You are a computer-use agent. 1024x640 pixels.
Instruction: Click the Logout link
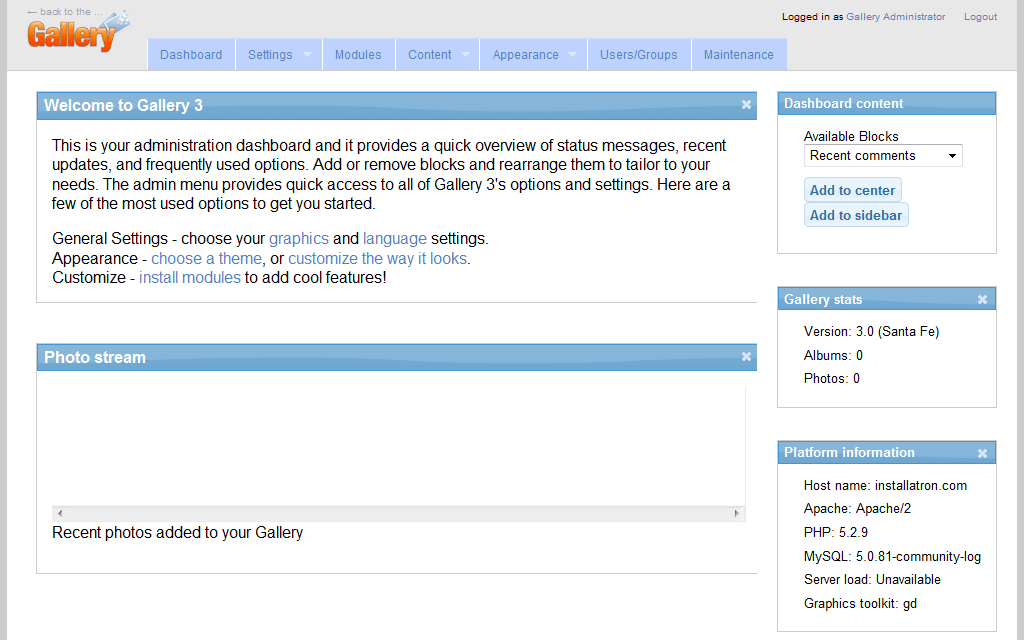click(x=980, y=17)
